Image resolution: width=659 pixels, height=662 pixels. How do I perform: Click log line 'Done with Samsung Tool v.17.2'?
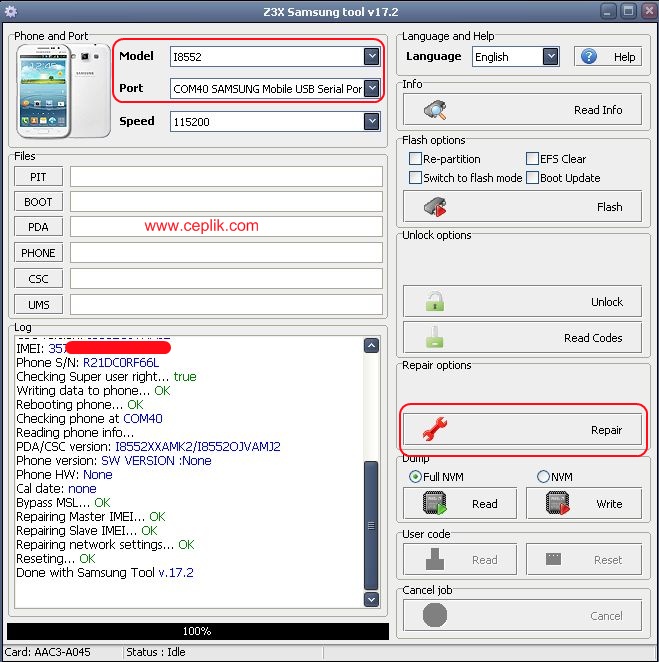click(x=105, y=572)
